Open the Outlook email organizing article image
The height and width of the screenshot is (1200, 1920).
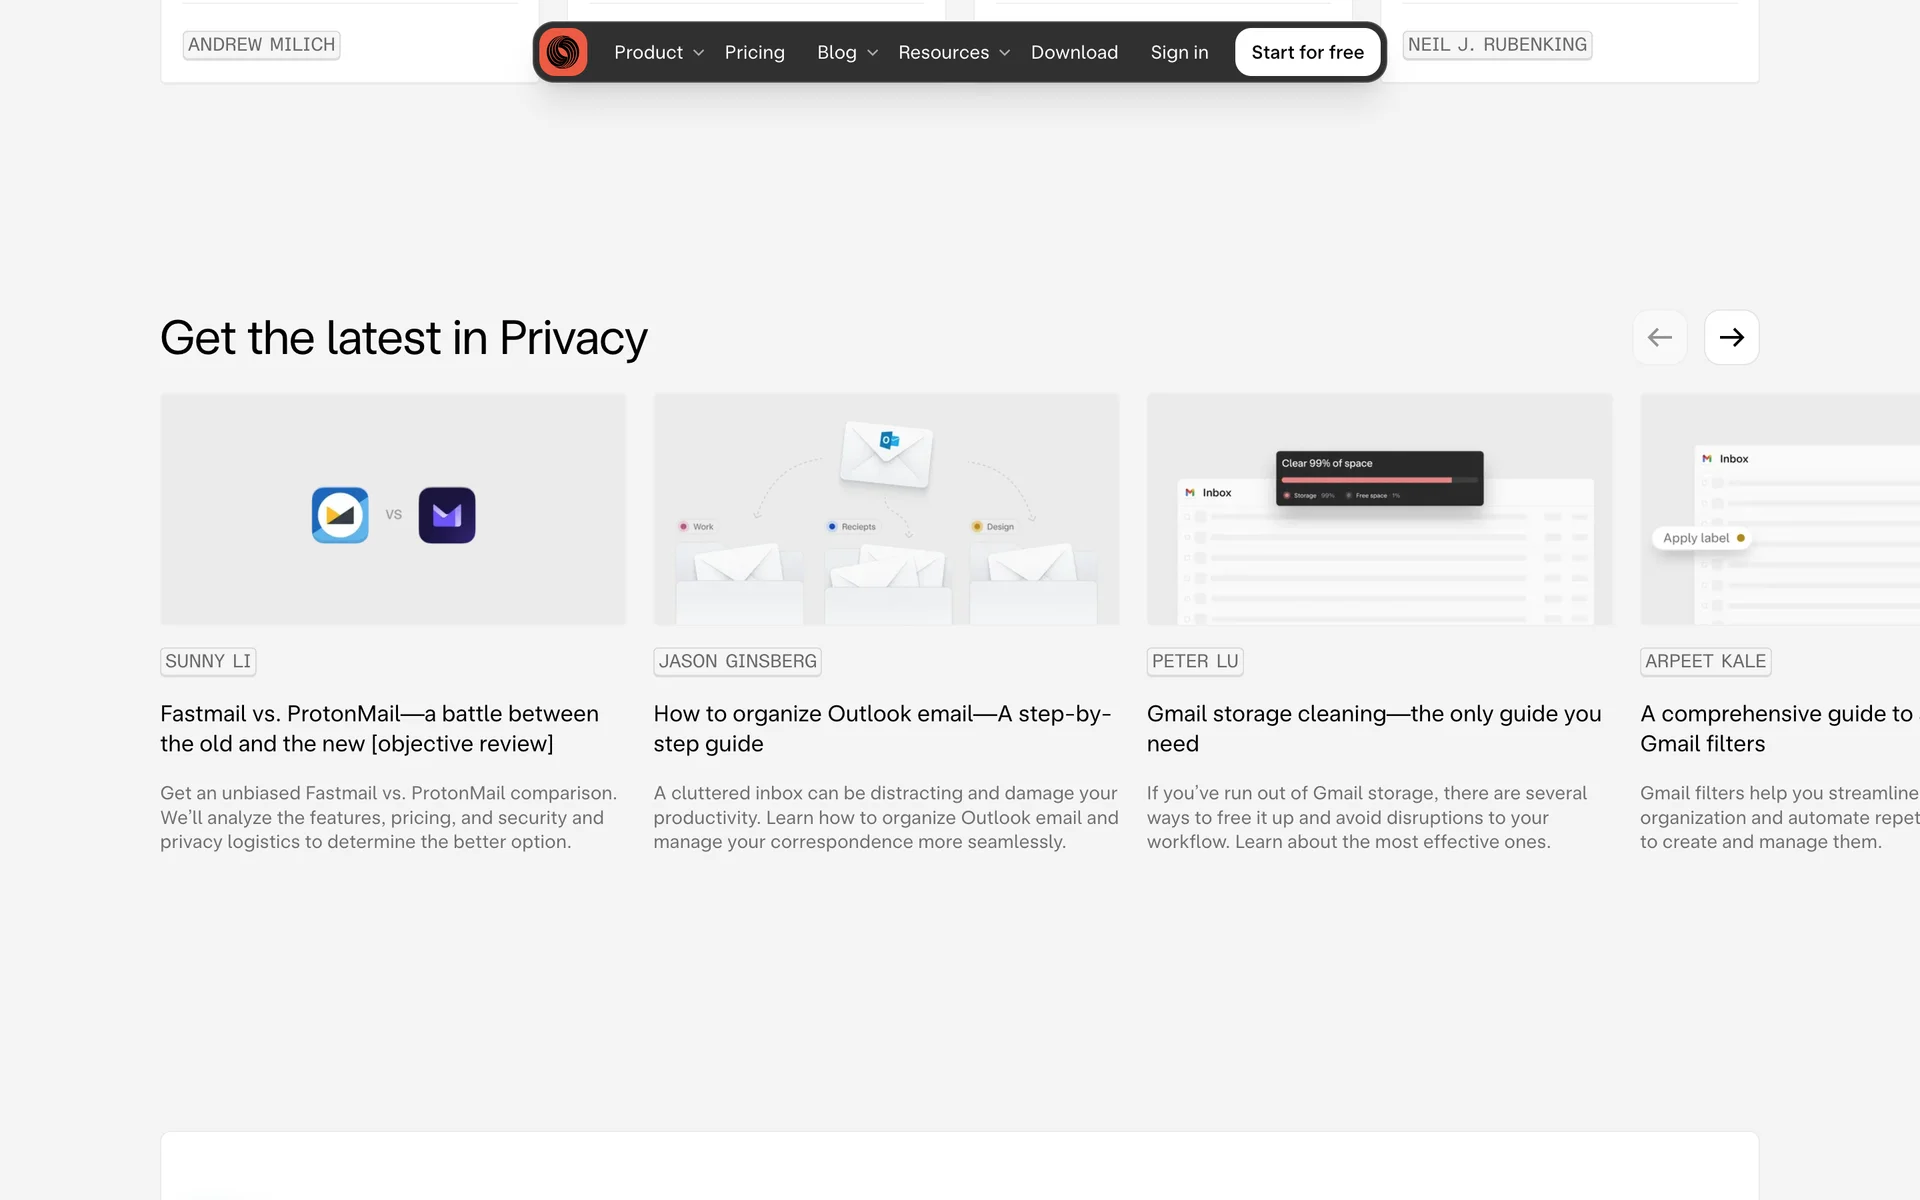pos(886,509)
